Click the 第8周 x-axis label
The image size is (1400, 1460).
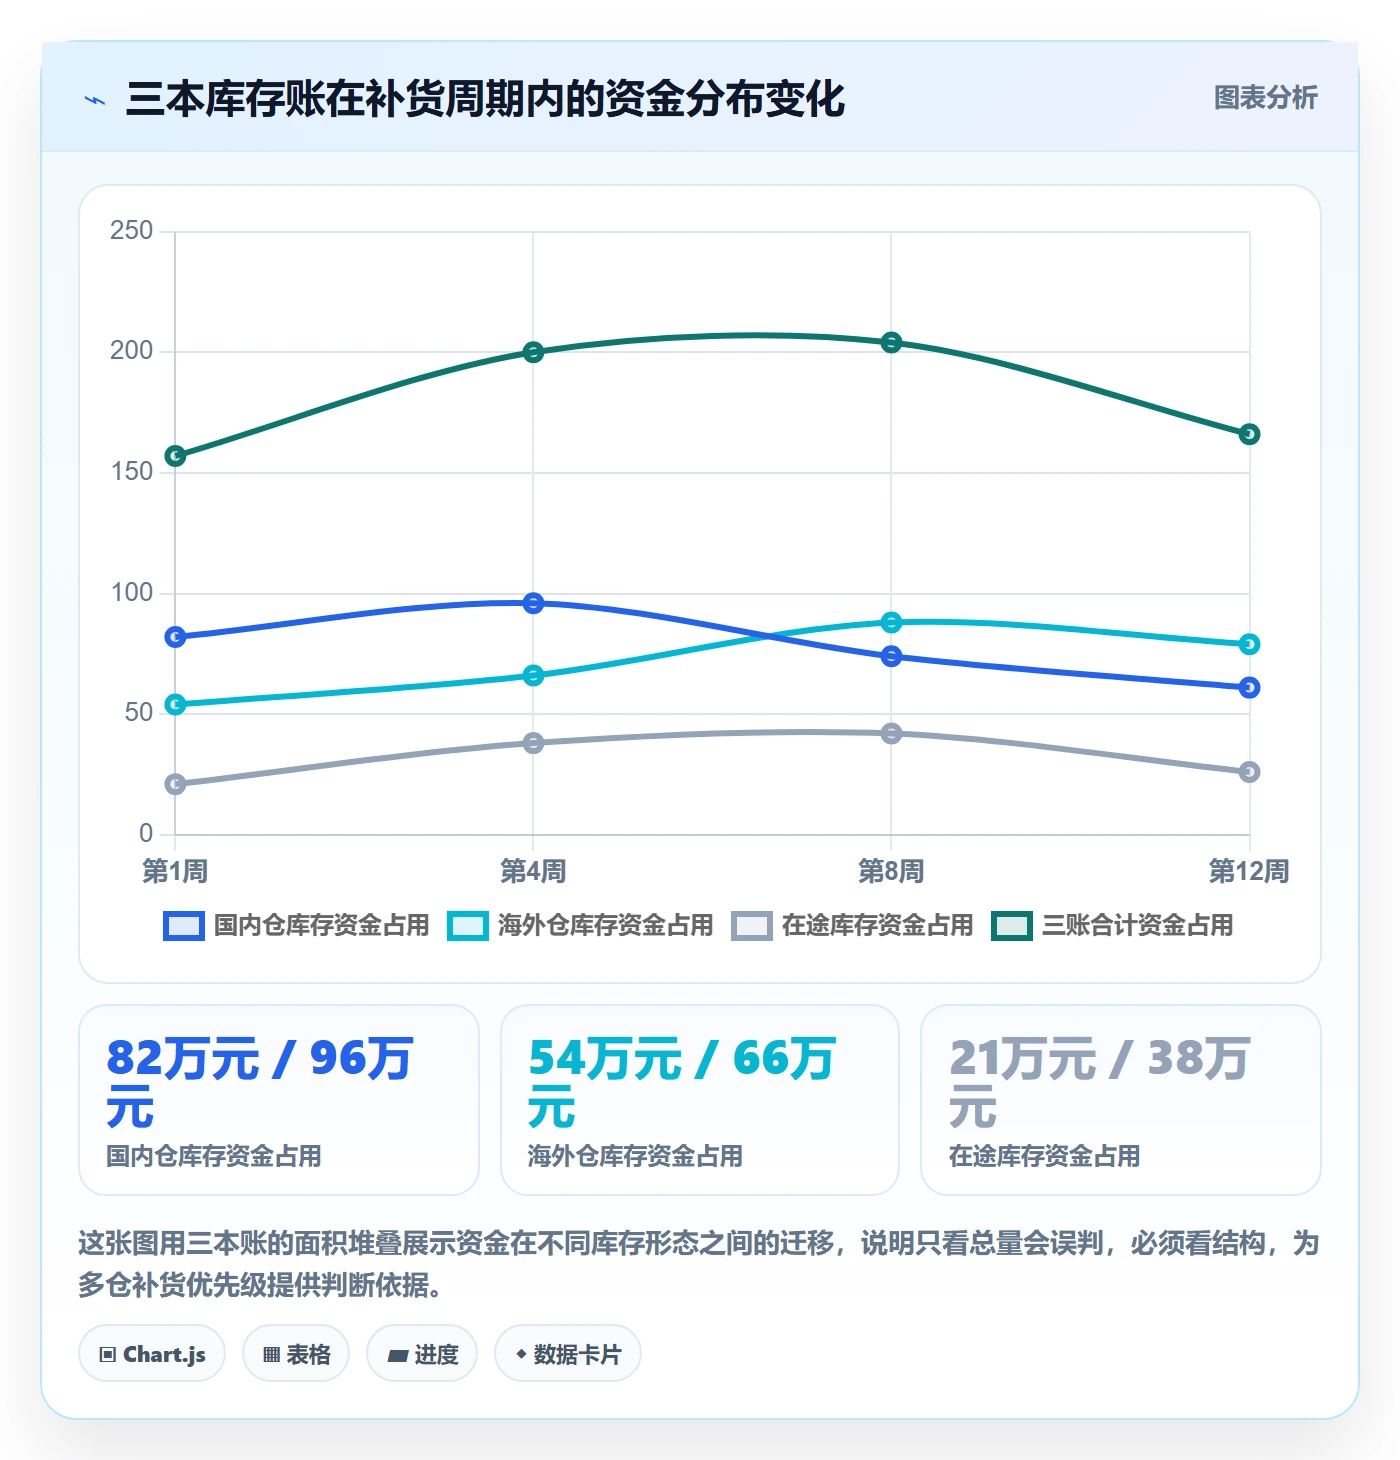click(x=891, y=871)
